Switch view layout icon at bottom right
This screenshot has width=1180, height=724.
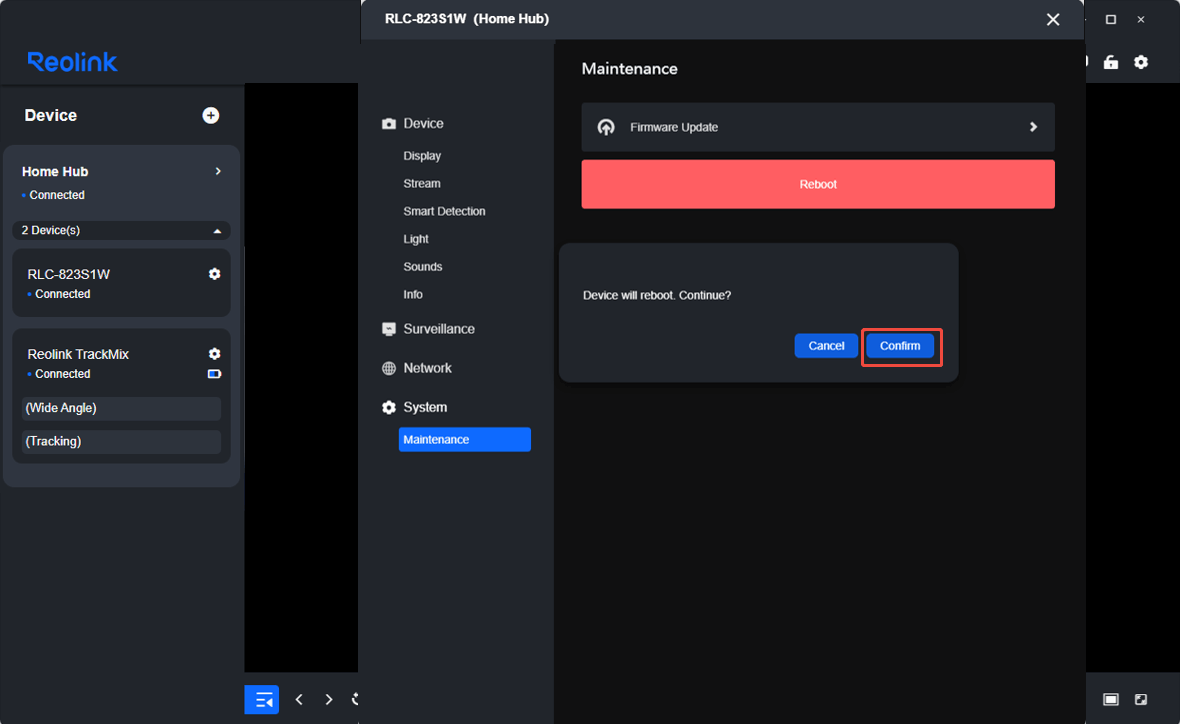[1111, 699]
